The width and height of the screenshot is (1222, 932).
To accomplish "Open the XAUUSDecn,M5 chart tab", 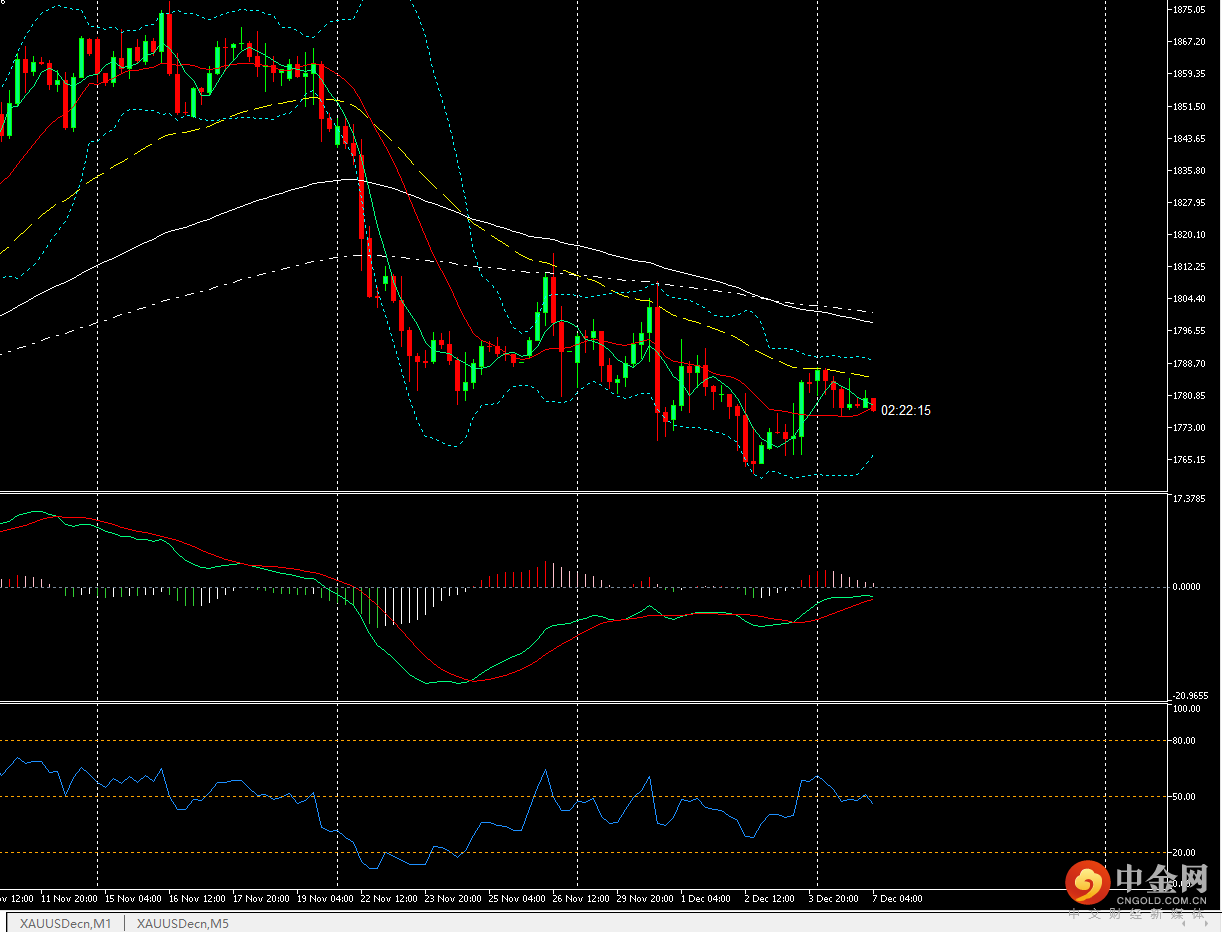I will point(182,923).
